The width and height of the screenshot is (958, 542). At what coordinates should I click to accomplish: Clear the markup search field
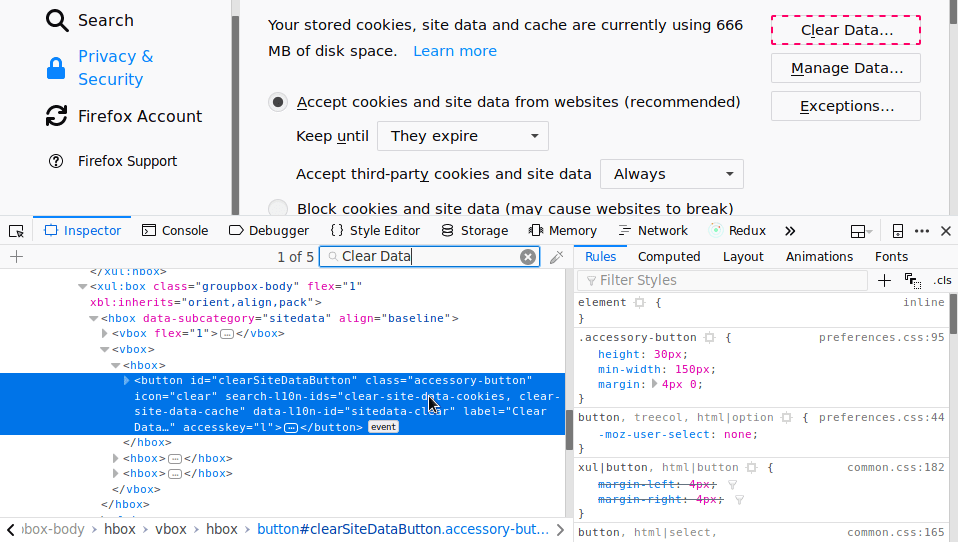pos(528,257)
